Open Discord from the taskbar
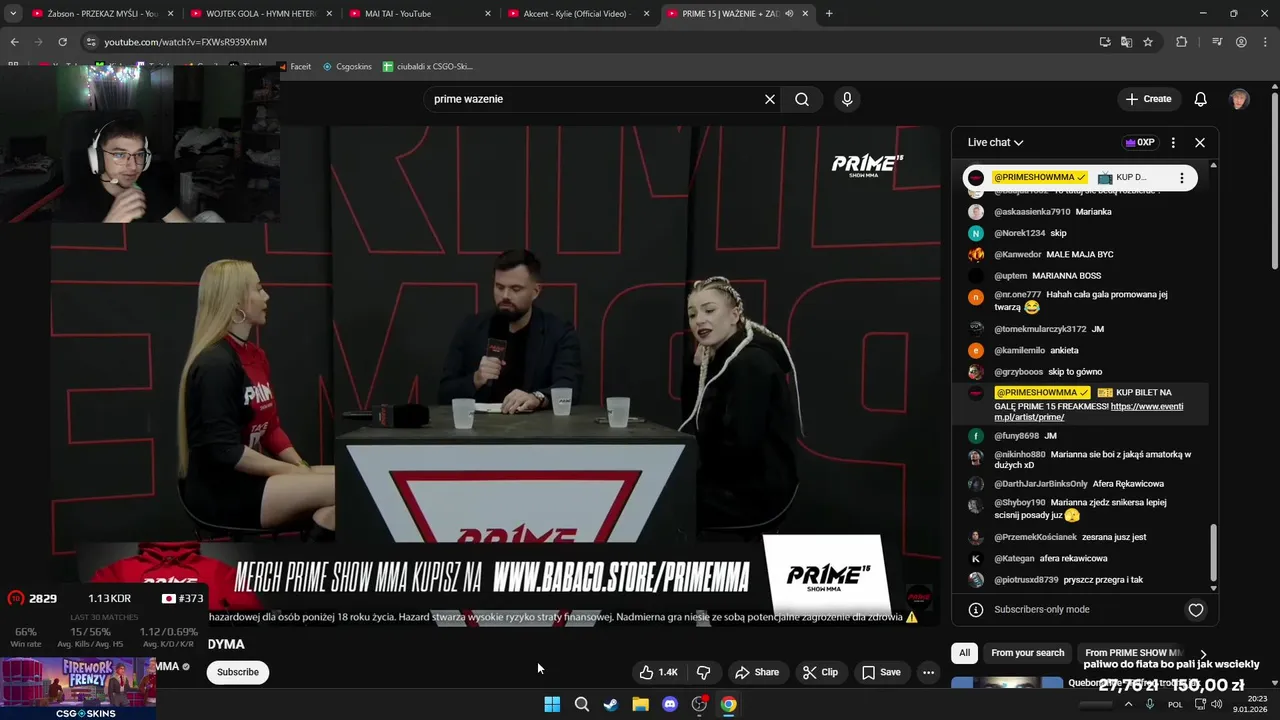This screenshot has height=720, width=1280. click(x=670, y=704)
